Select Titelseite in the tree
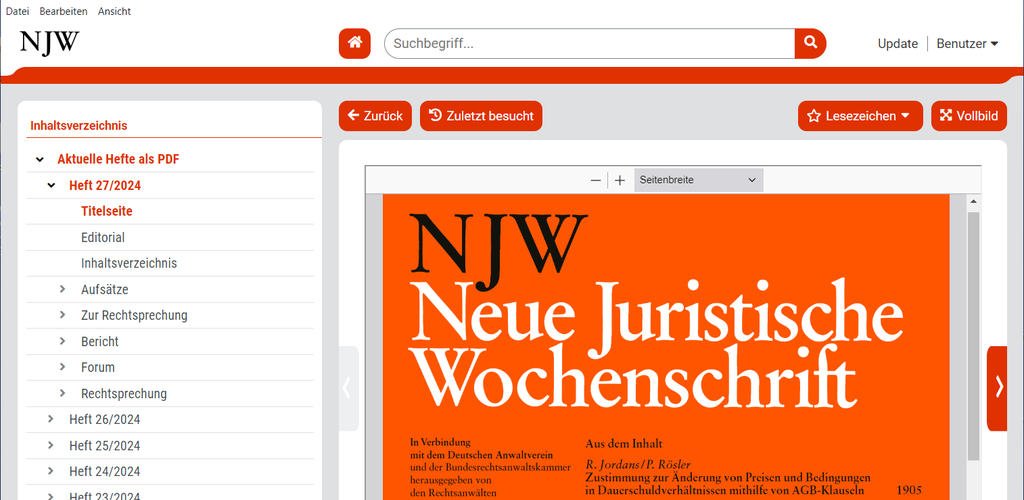 (107, 211)
